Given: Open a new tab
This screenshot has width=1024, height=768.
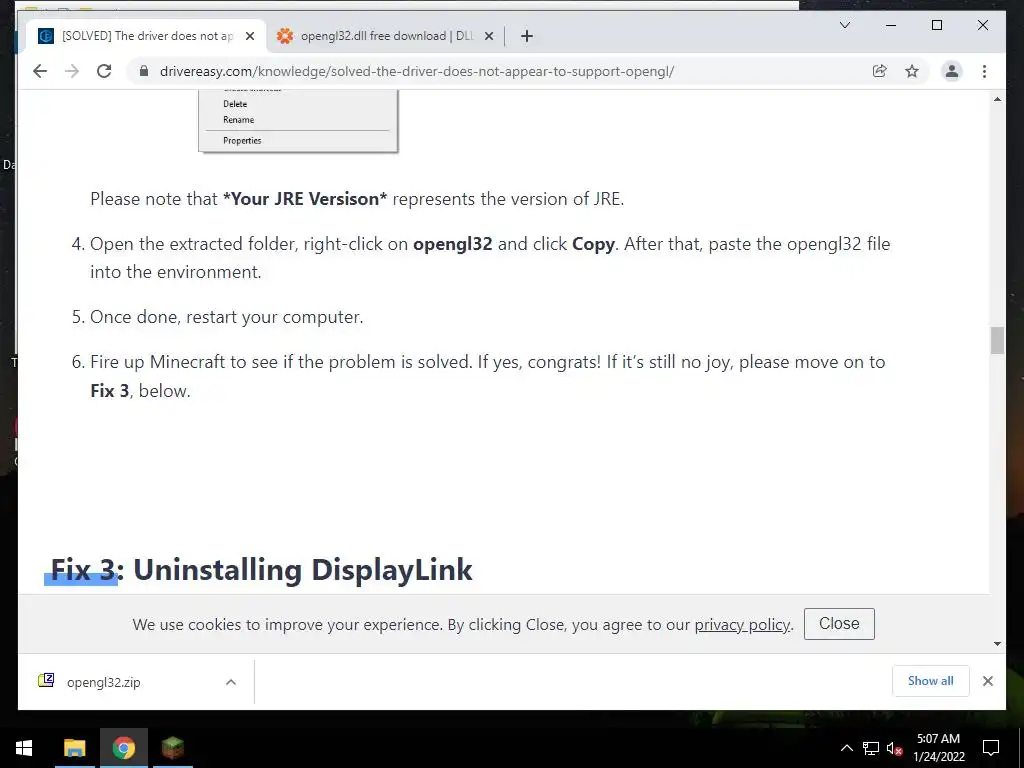Looking at the screenshot, I should (x=527, y=37).
